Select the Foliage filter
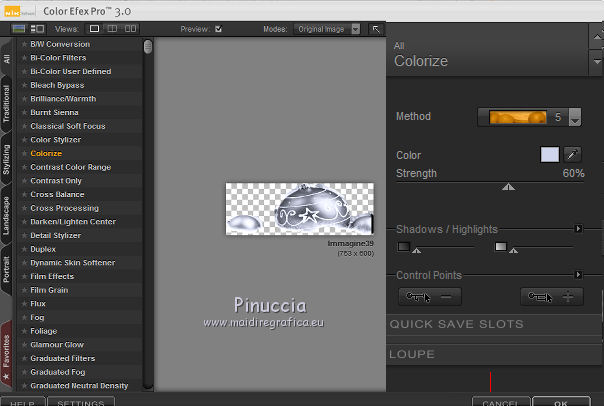The image size is (604, 406). [x=44, y=331]
